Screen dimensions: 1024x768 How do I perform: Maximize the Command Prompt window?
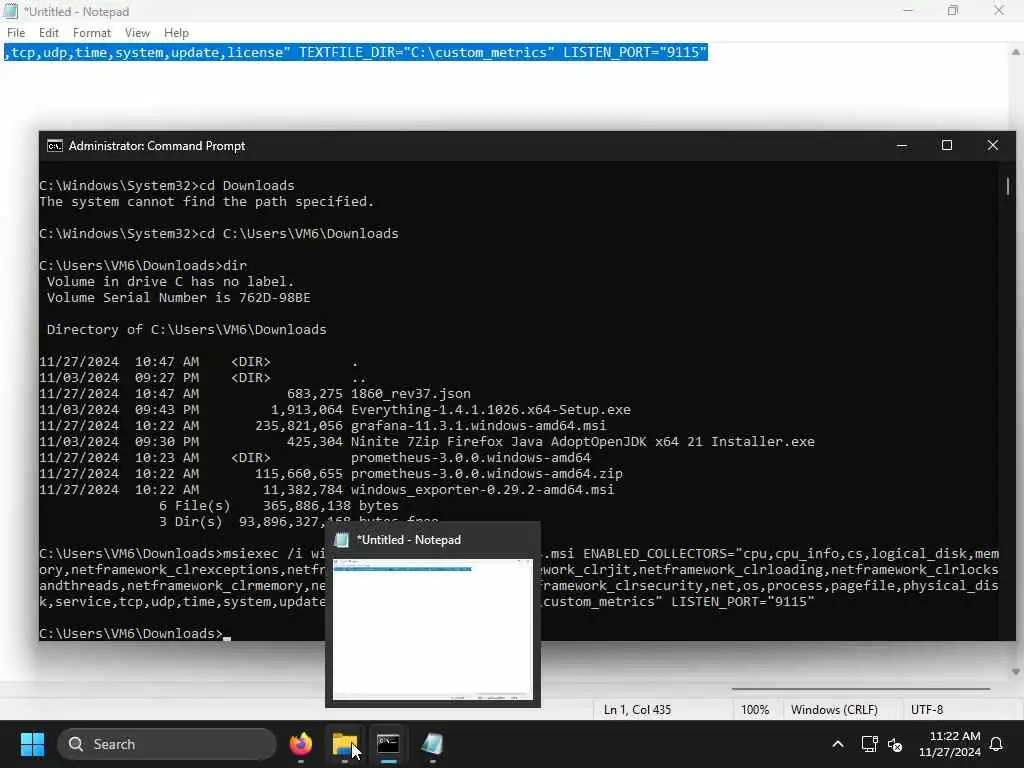click(947, 146)
